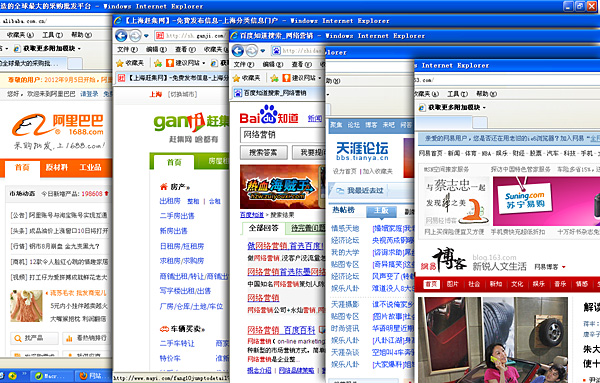Open 网易博客 dropdown arrow
This screenshot has height=383, width=600.
[564, 267]
